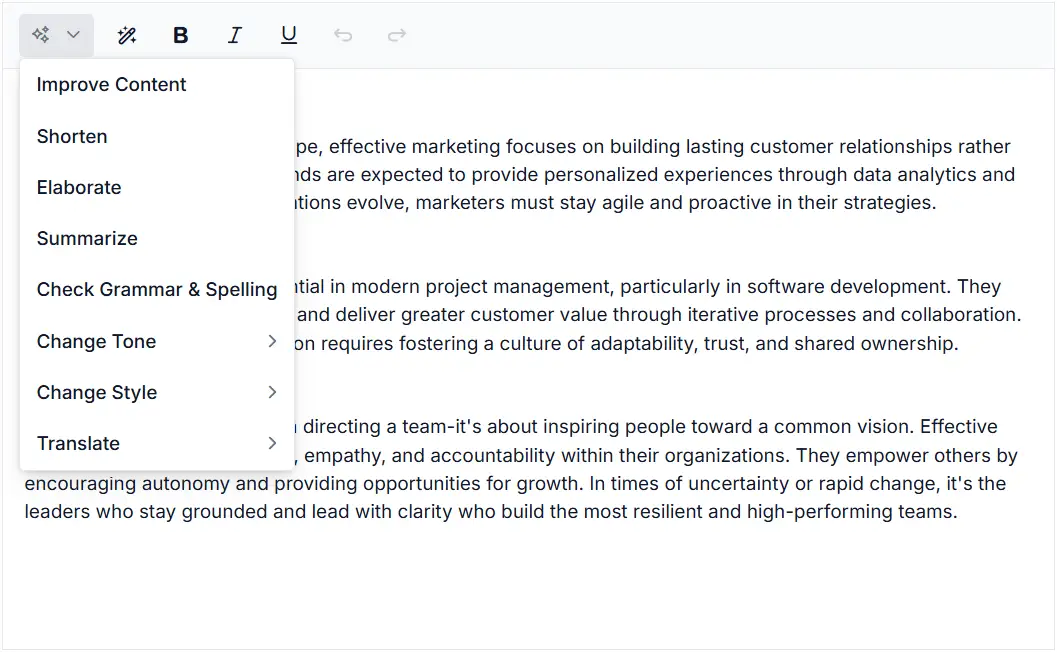Select the Summarize menu entry
Image resolution: width=1057 pixels, height=652 pixels.
point(87,238)
